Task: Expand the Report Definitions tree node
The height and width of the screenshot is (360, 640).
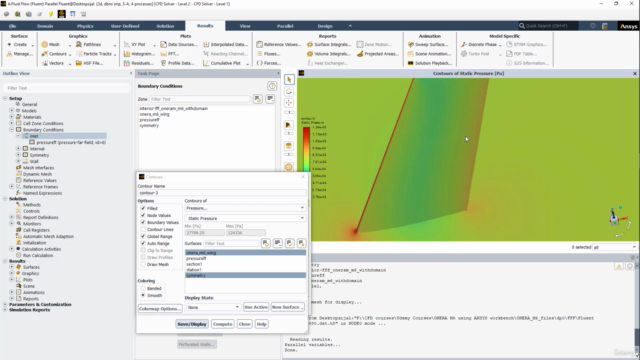Action: (11, 217)
